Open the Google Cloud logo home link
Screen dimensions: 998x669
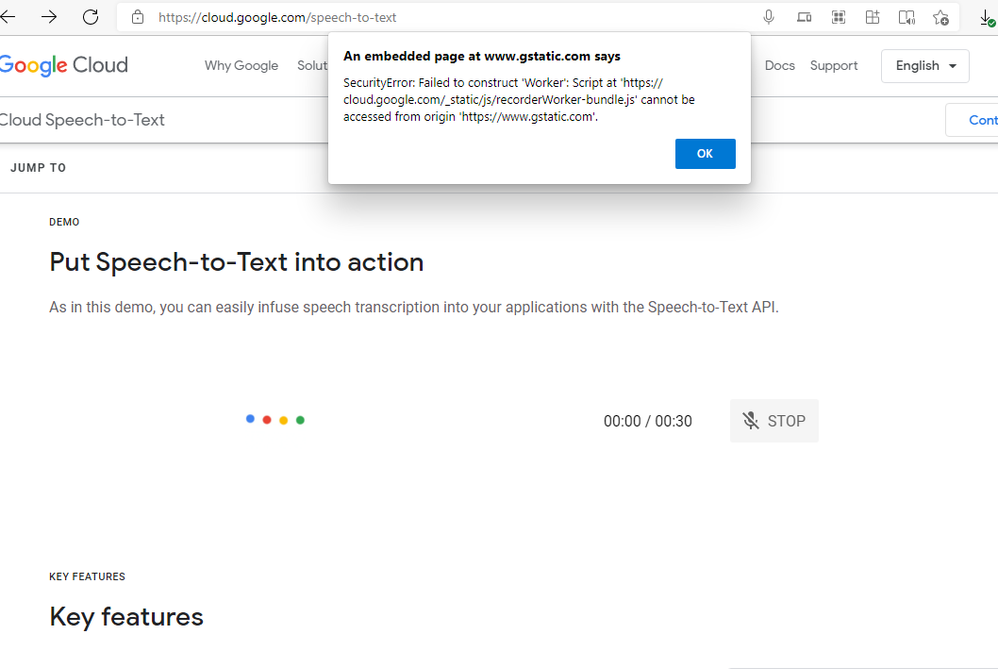tap(64, 65)
